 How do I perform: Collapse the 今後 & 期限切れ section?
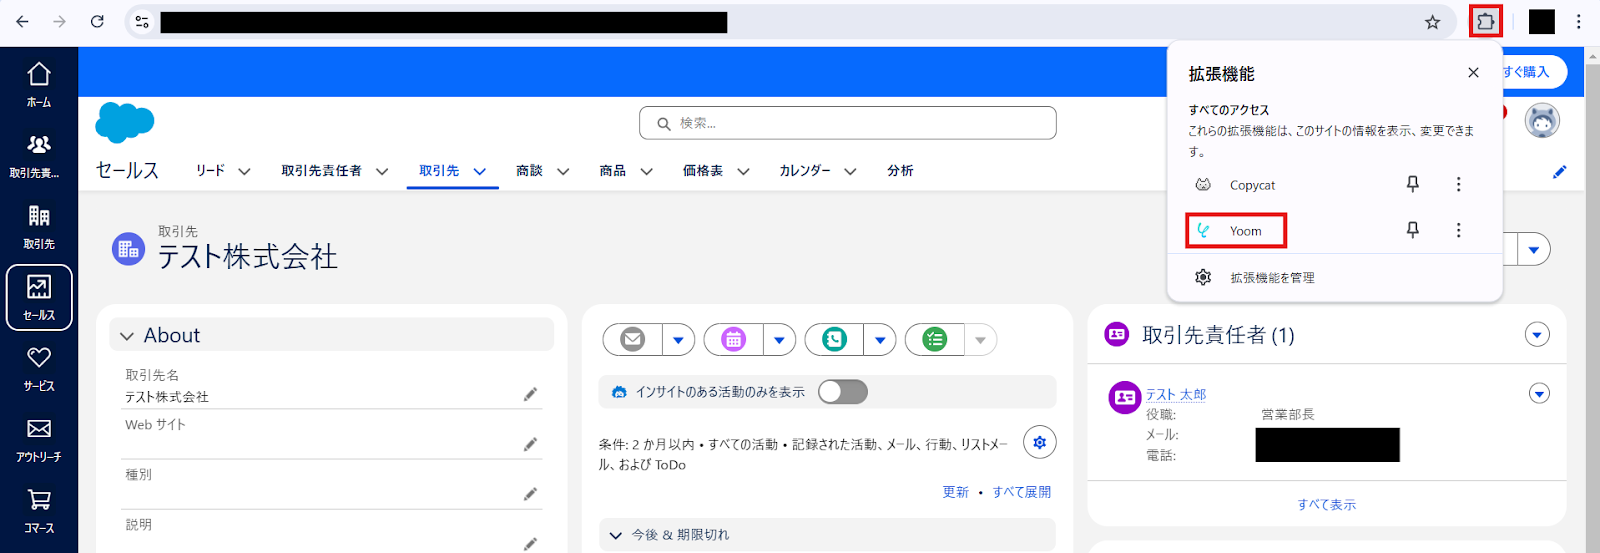coord(616,535)
